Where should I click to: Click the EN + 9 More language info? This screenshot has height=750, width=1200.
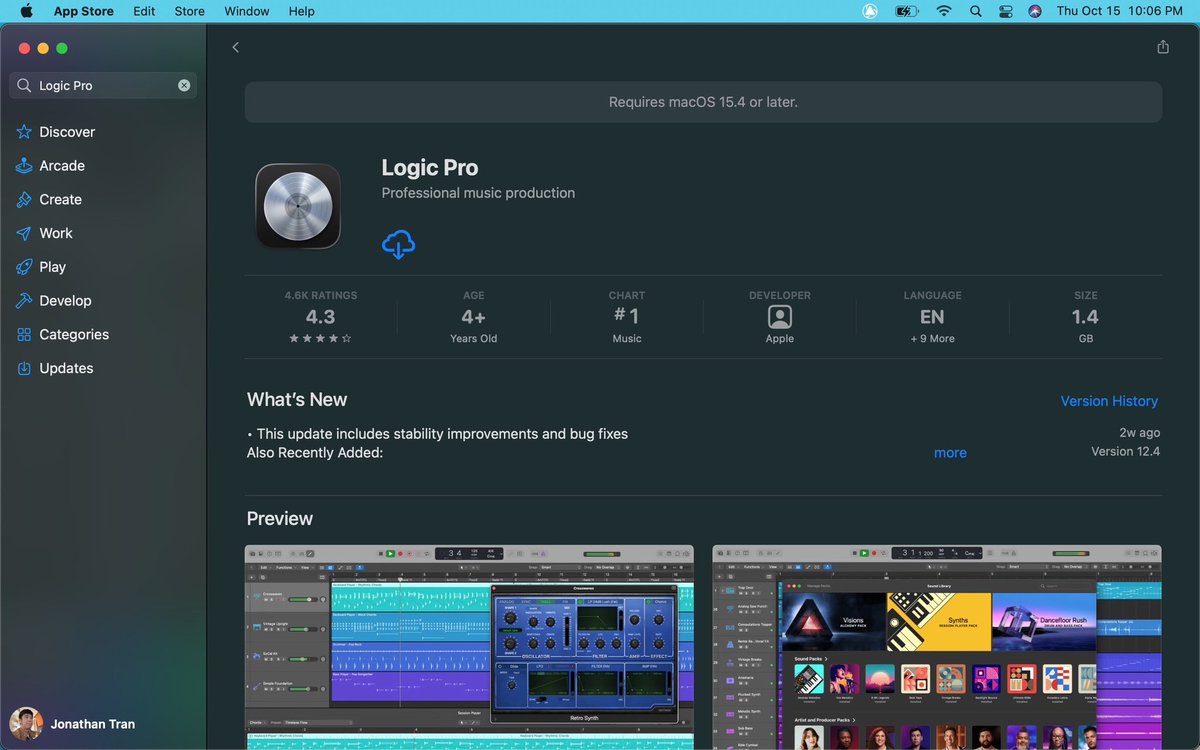[x=932, y=317]
